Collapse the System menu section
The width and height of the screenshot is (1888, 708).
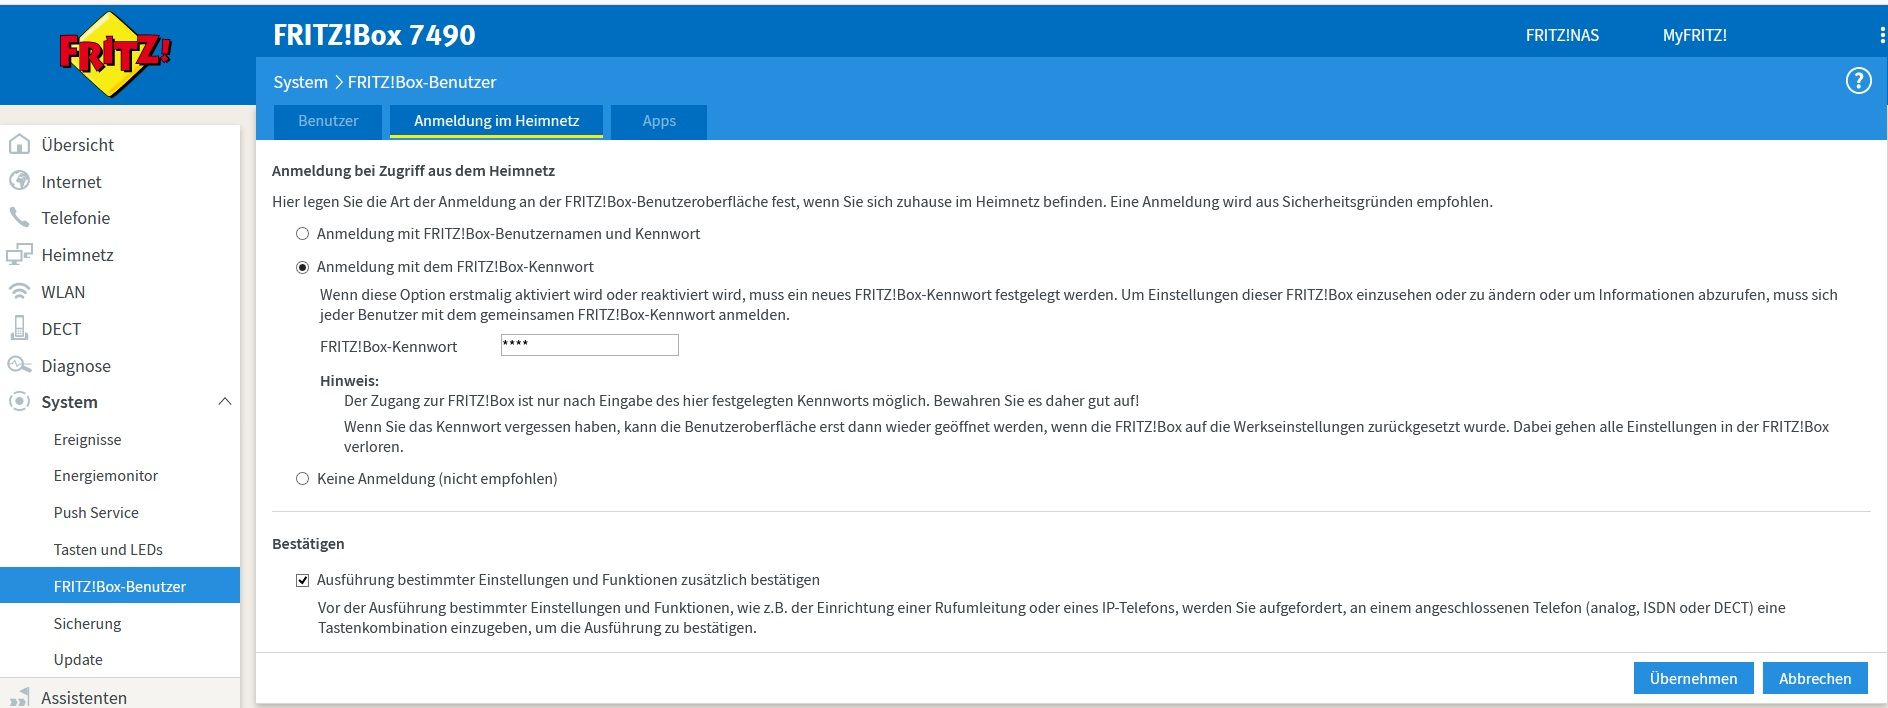click(x=225, y=401)
